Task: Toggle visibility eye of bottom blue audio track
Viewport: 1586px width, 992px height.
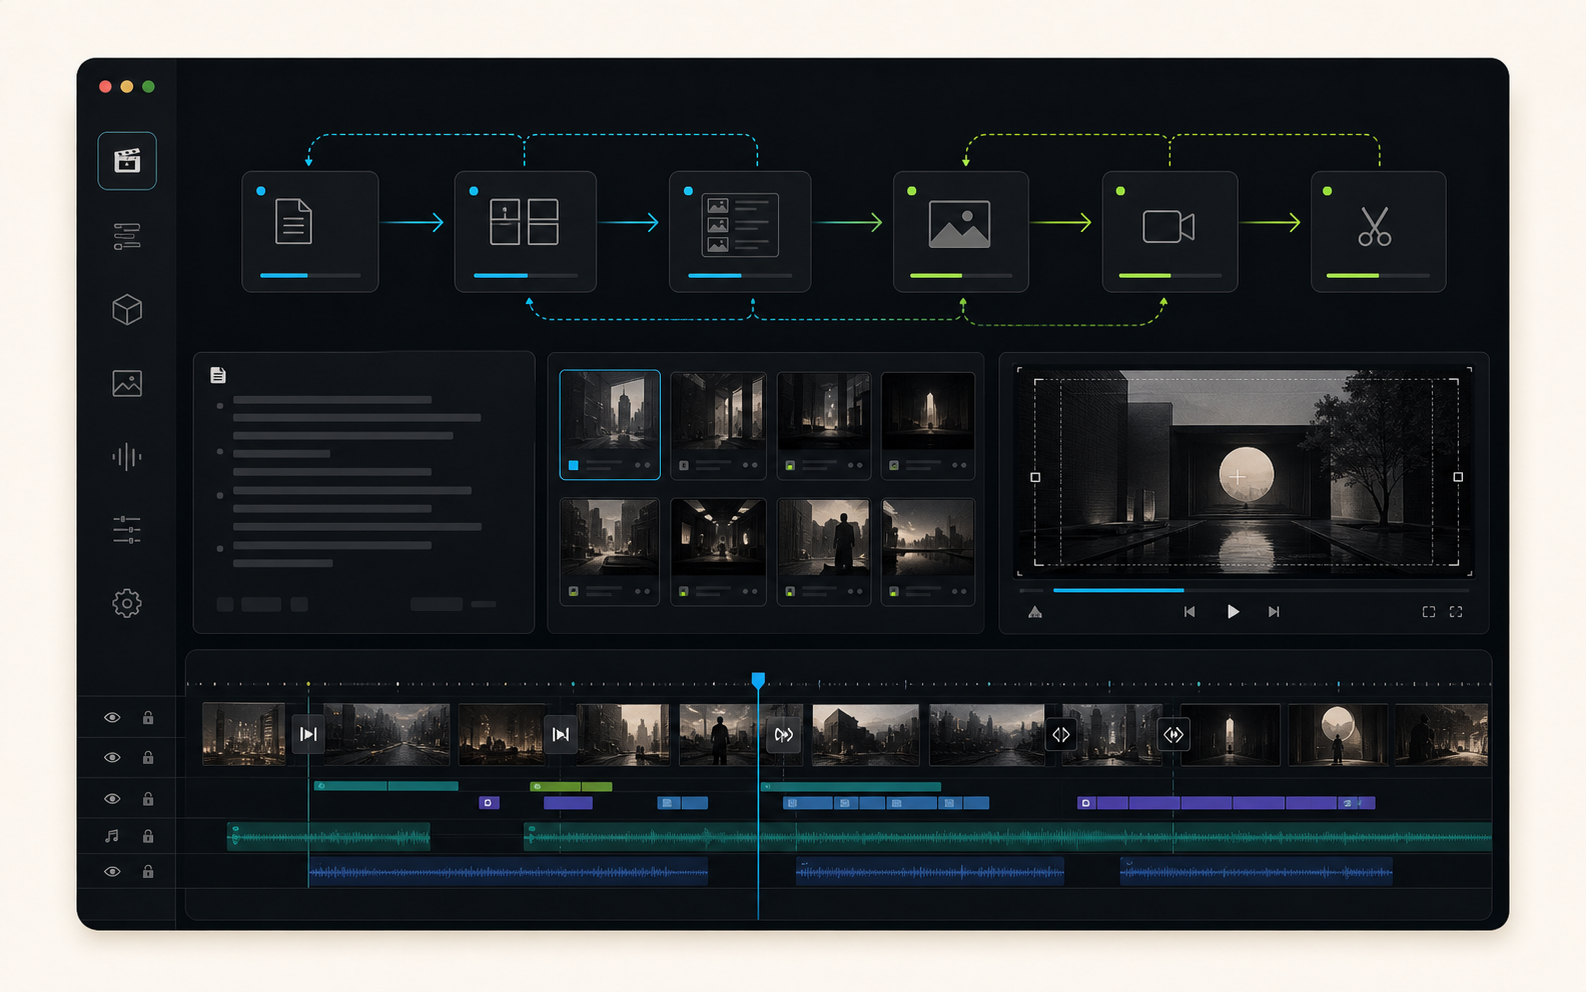Action: 112,872
